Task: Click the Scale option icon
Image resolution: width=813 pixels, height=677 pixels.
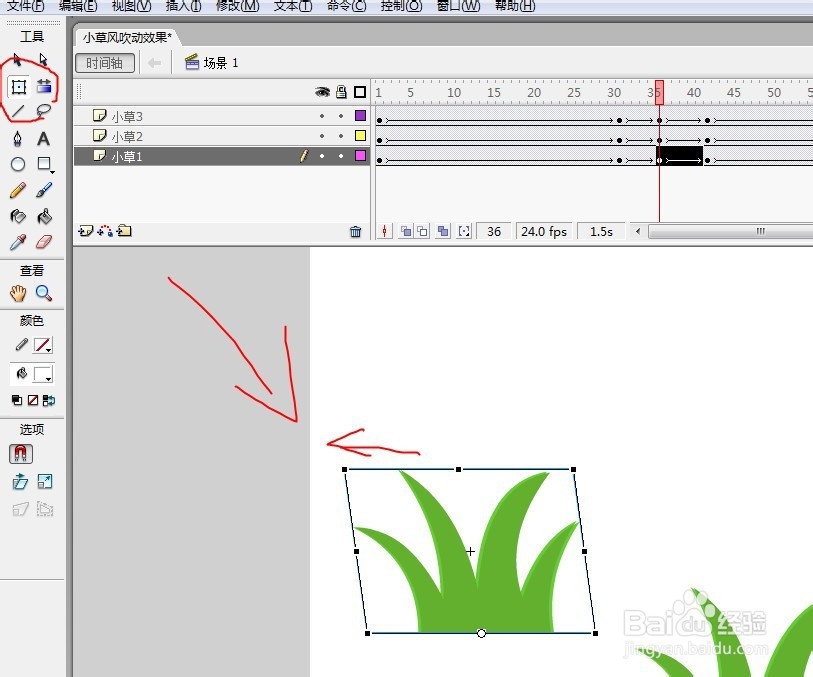Action: 45,482
